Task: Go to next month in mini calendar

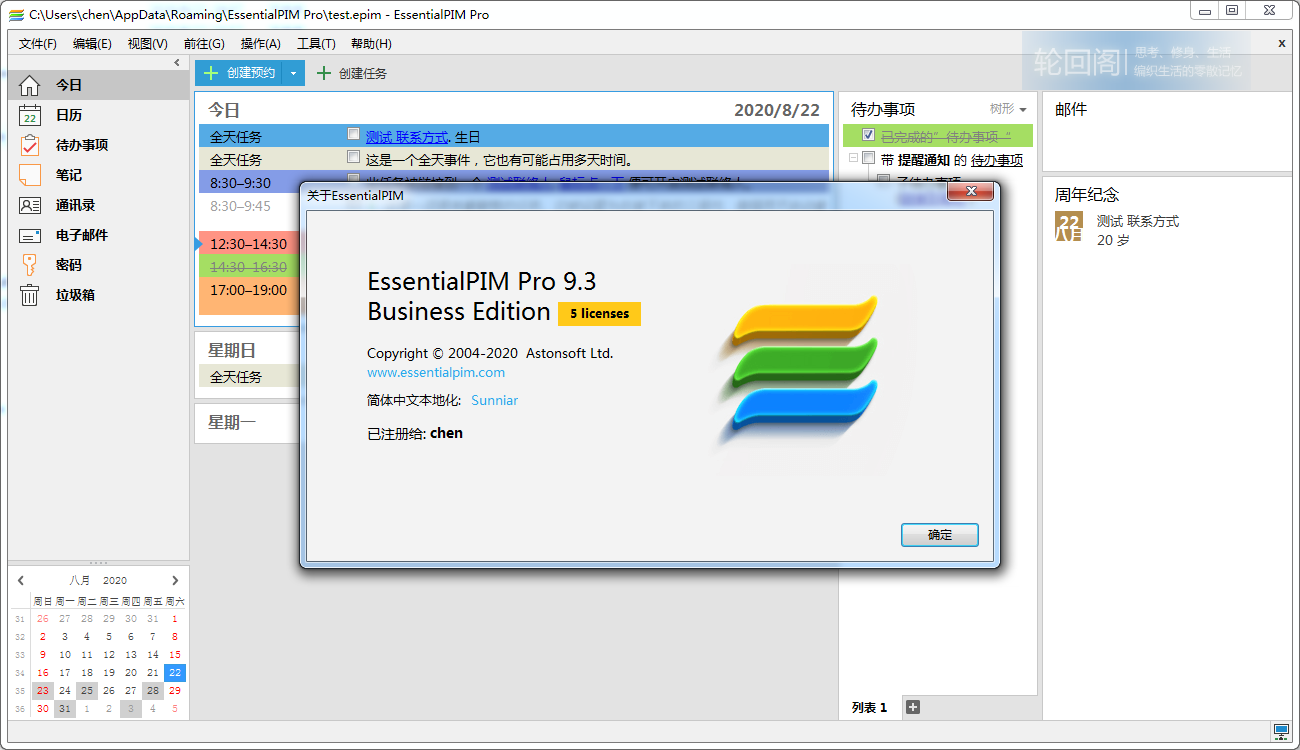Action: click(175, 580)
